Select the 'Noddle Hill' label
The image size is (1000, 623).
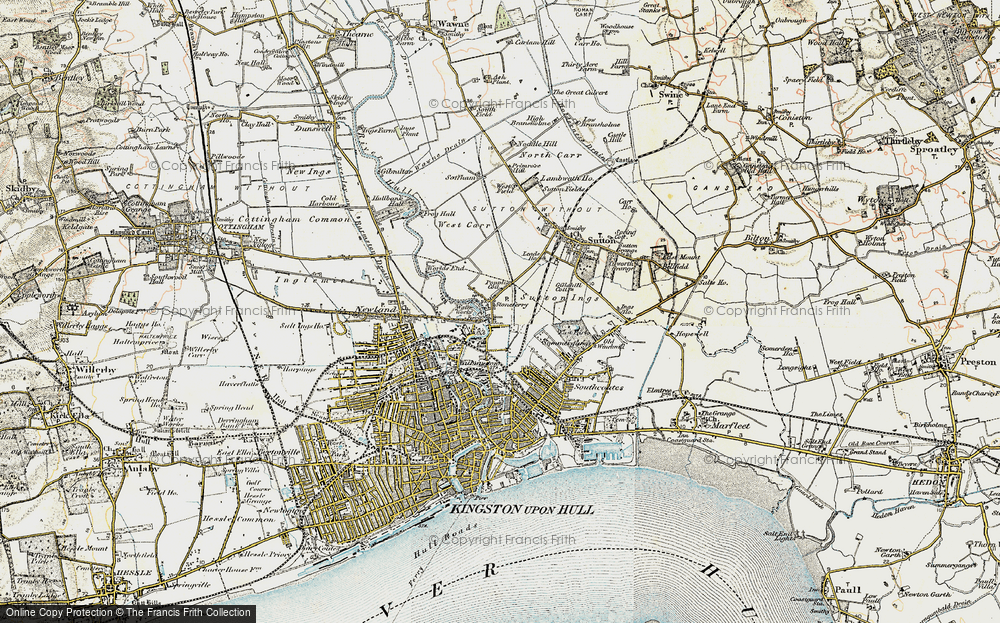click(537, 144)
